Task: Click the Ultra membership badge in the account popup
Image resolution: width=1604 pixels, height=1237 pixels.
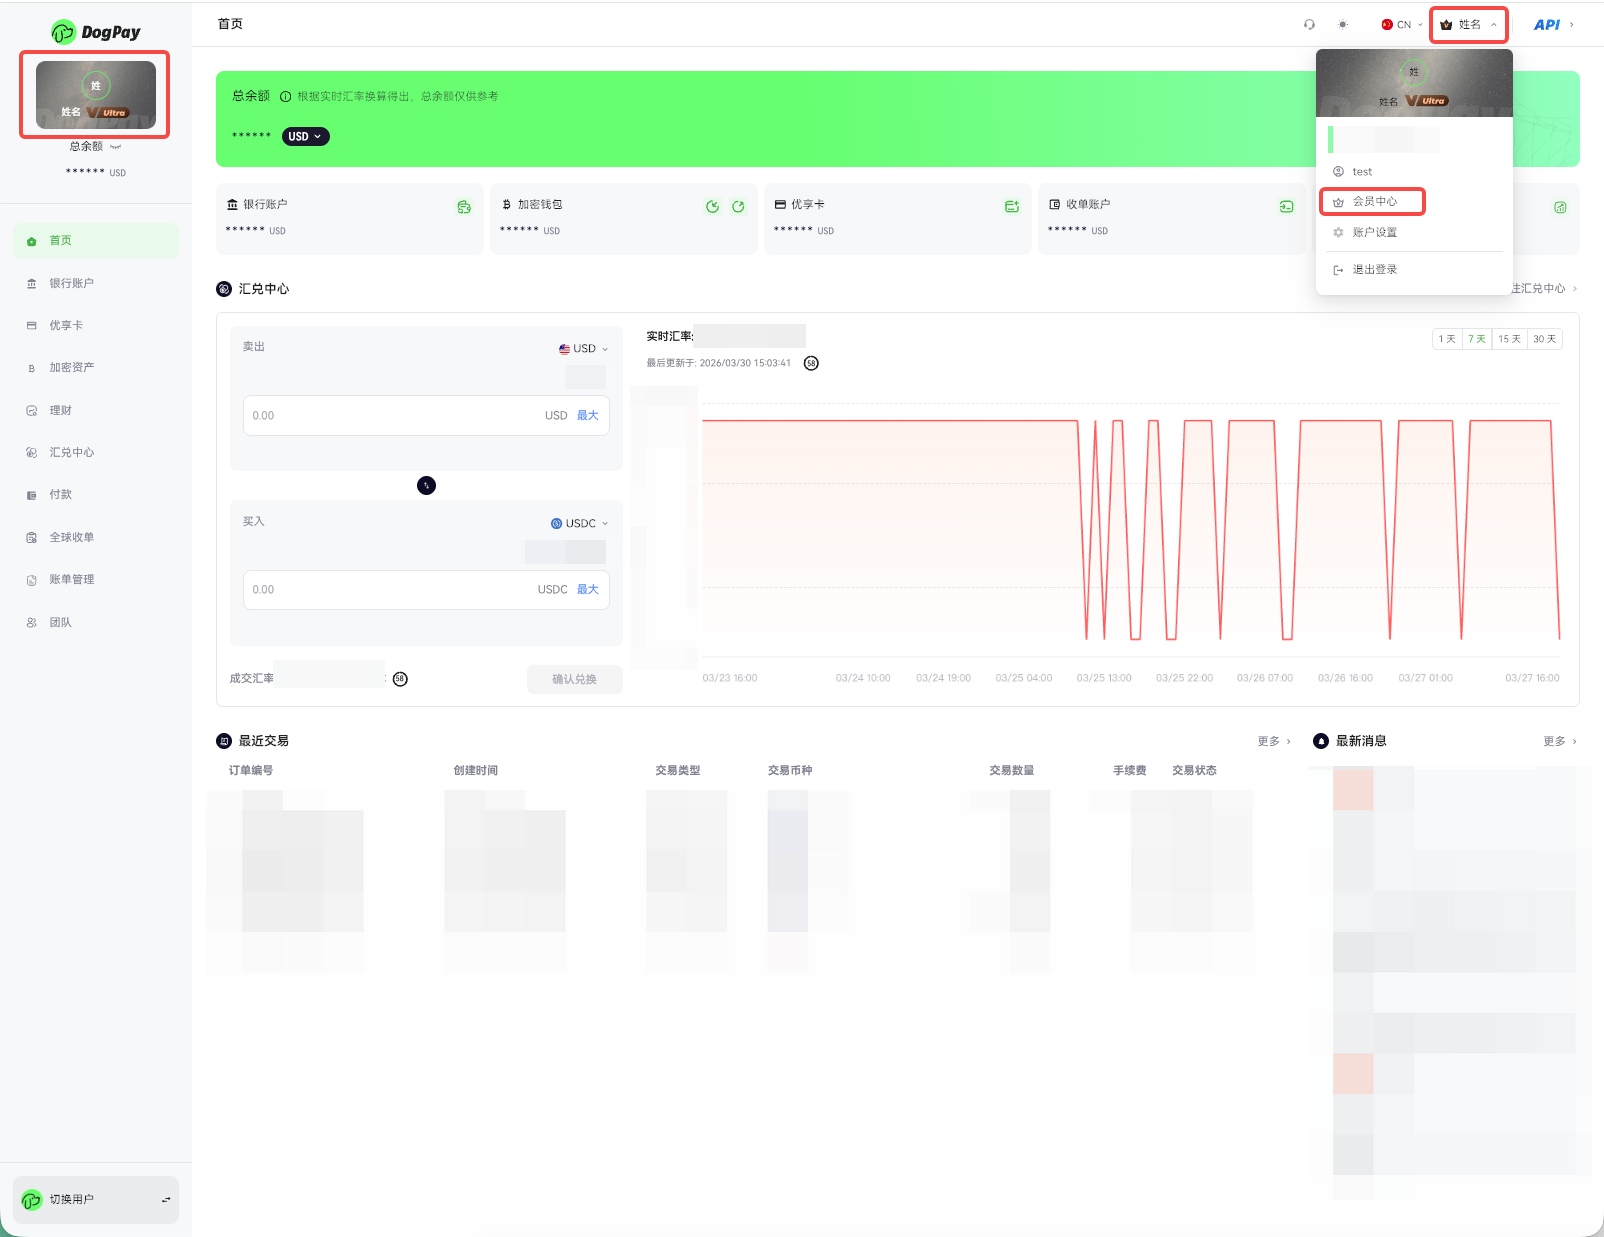Action: click(x=1427, y=101)
